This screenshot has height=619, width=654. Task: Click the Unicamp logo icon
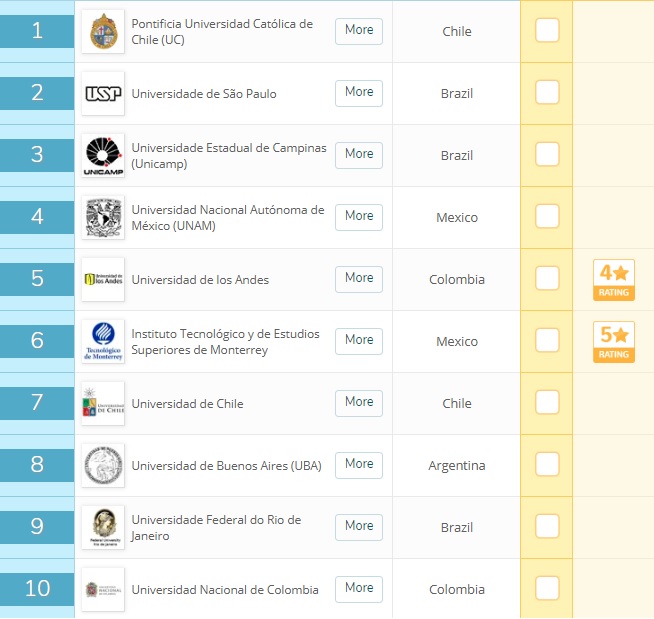(x=102, y=155)
